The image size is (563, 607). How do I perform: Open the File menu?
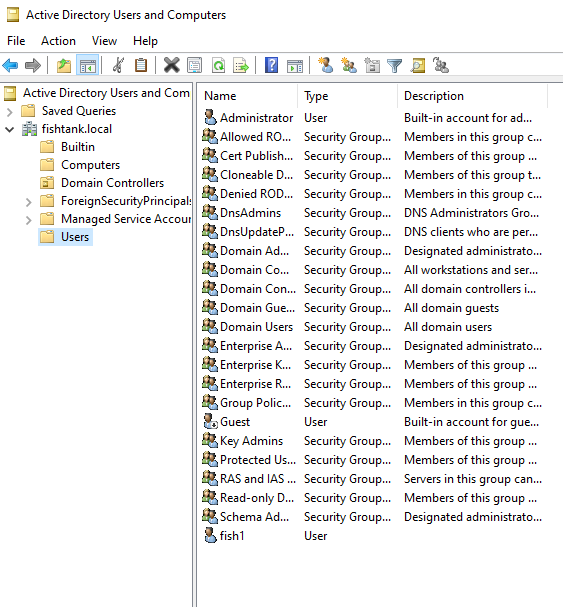pos(16,41)
